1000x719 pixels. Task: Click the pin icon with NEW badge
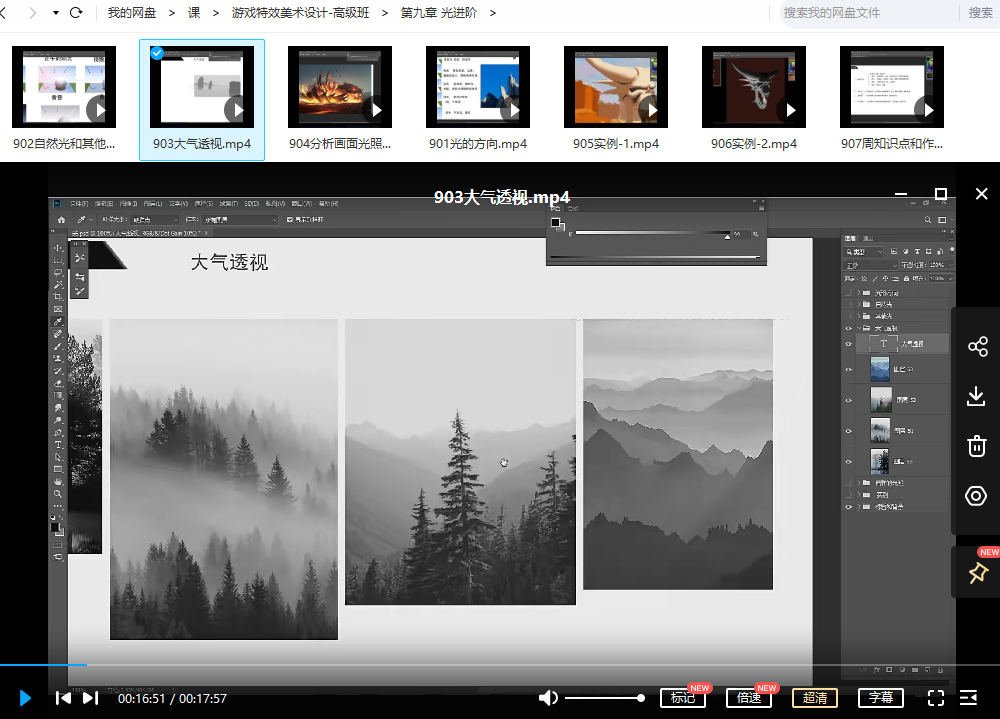coord(977,572)
